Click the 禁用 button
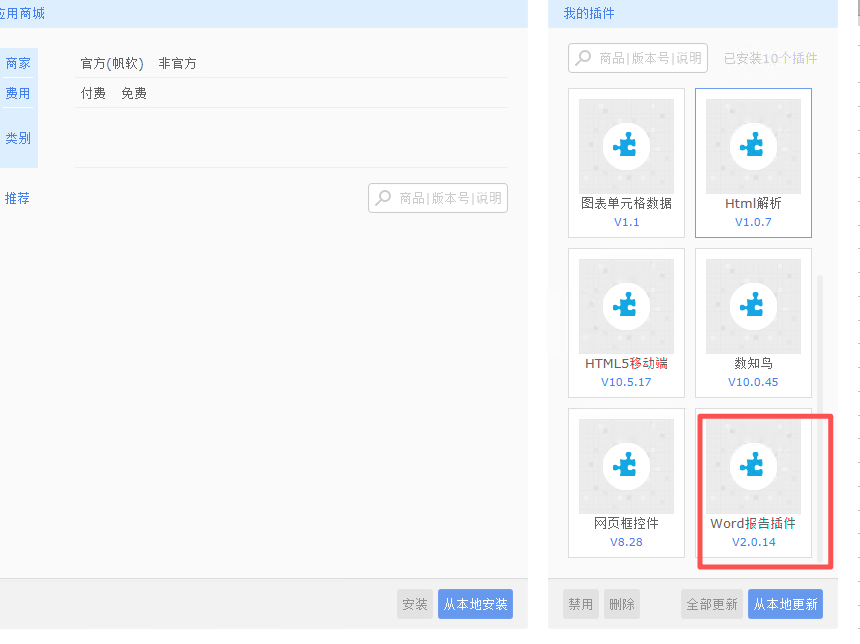860x644 pixels. (581, 604)
